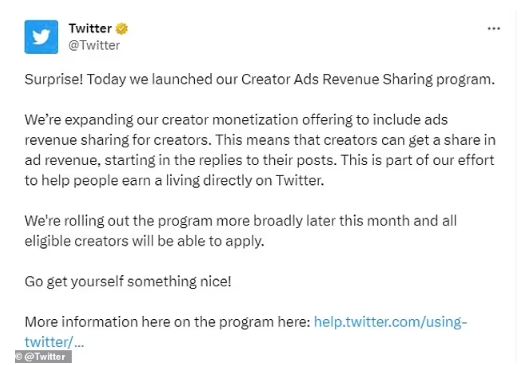Click the gold verified badge
This screenshot has width=525, height=365.
click(x=122, y=29)
